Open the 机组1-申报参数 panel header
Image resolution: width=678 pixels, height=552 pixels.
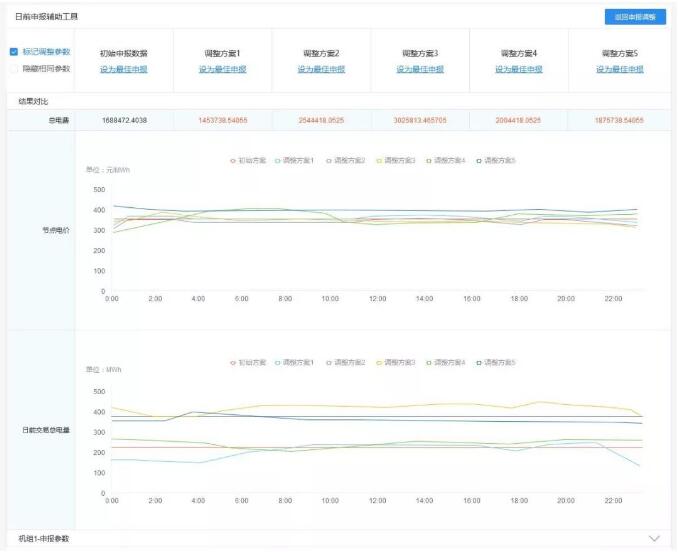click(x=339, y=539)
